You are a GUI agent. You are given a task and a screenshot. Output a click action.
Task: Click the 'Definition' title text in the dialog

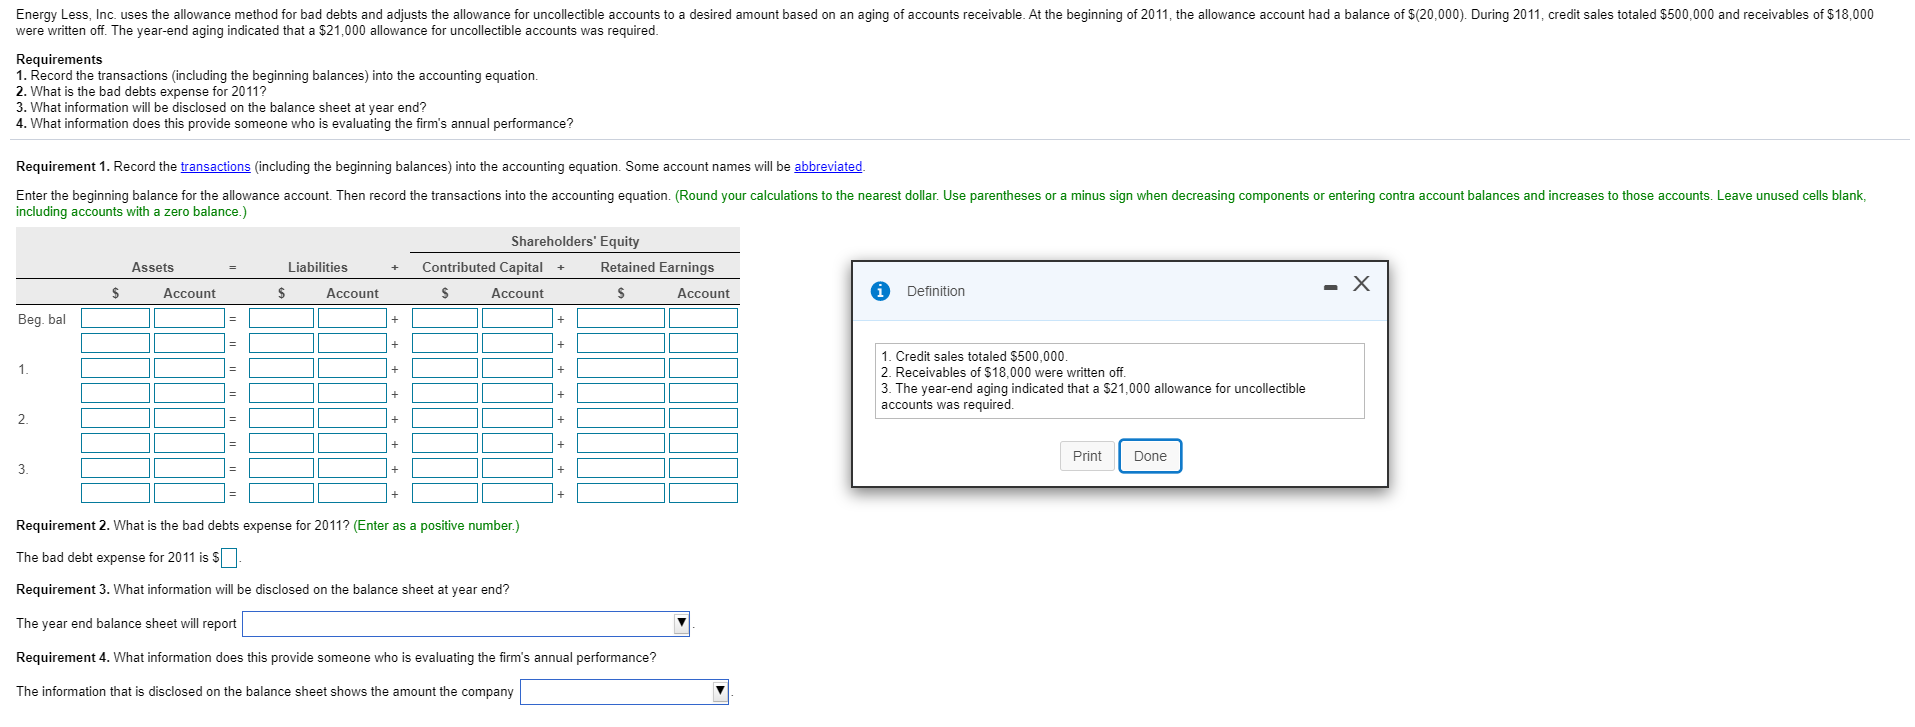point(936,291)
